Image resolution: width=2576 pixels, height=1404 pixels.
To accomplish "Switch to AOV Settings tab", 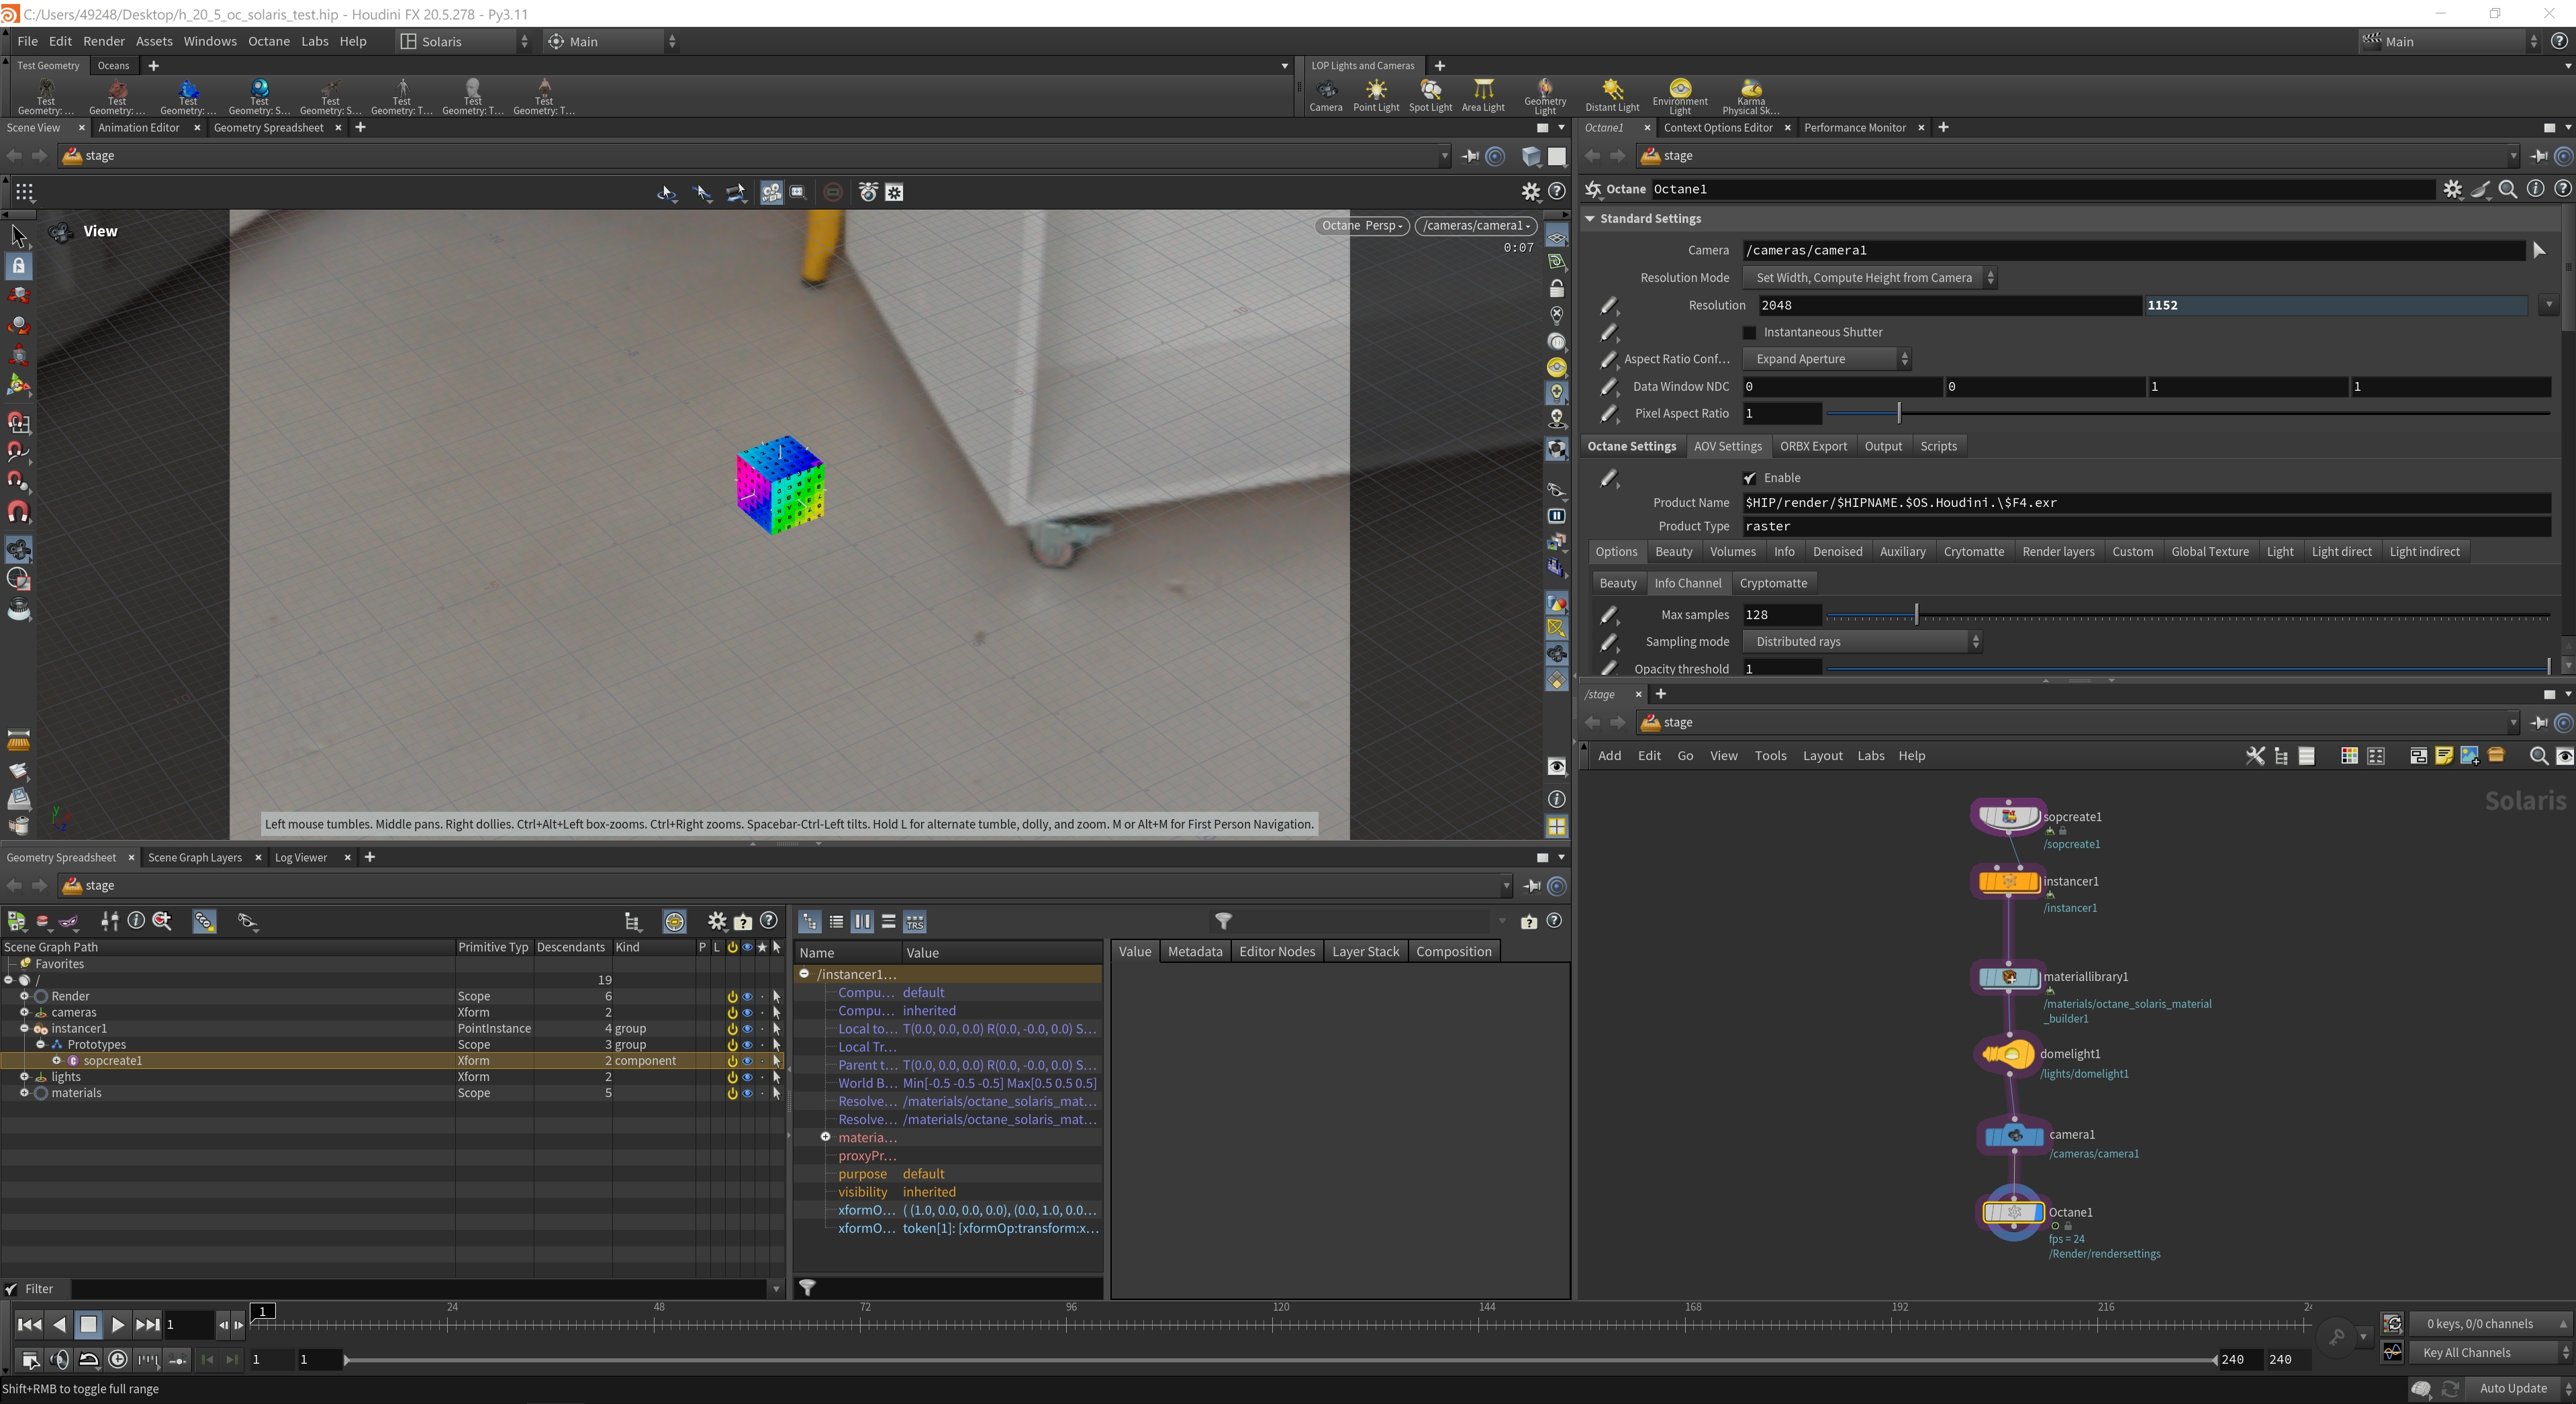I will coord(1727,447).
